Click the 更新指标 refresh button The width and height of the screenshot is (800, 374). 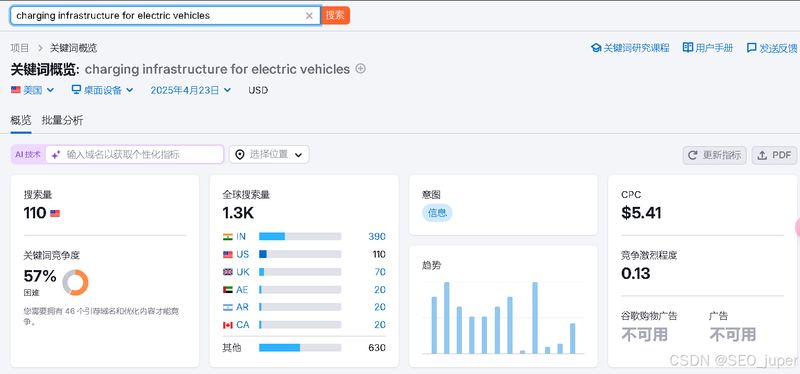point(714,155)
